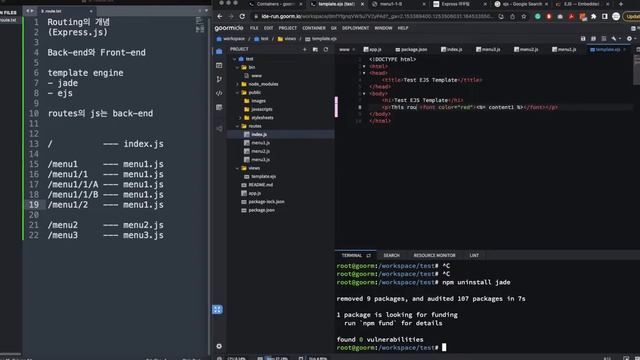Collapse the test root folder
640x360 pixels.
[234, 59]
